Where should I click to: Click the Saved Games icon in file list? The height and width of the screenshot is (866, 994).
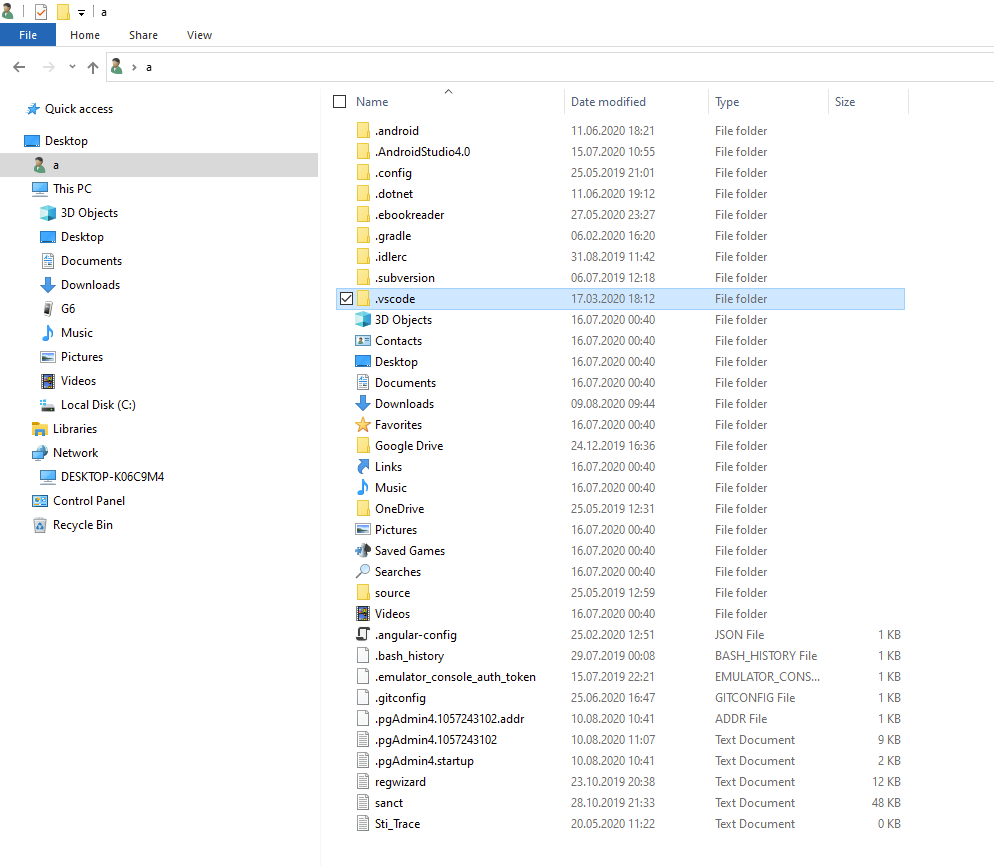(363, 550)
